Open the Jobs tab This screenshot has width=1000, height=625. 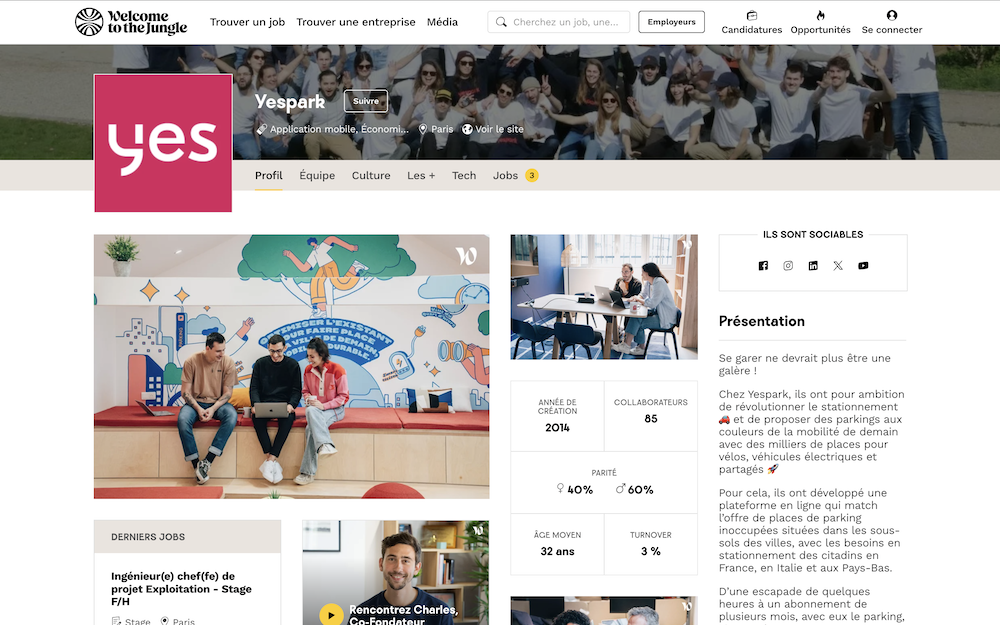coord(505,175)
